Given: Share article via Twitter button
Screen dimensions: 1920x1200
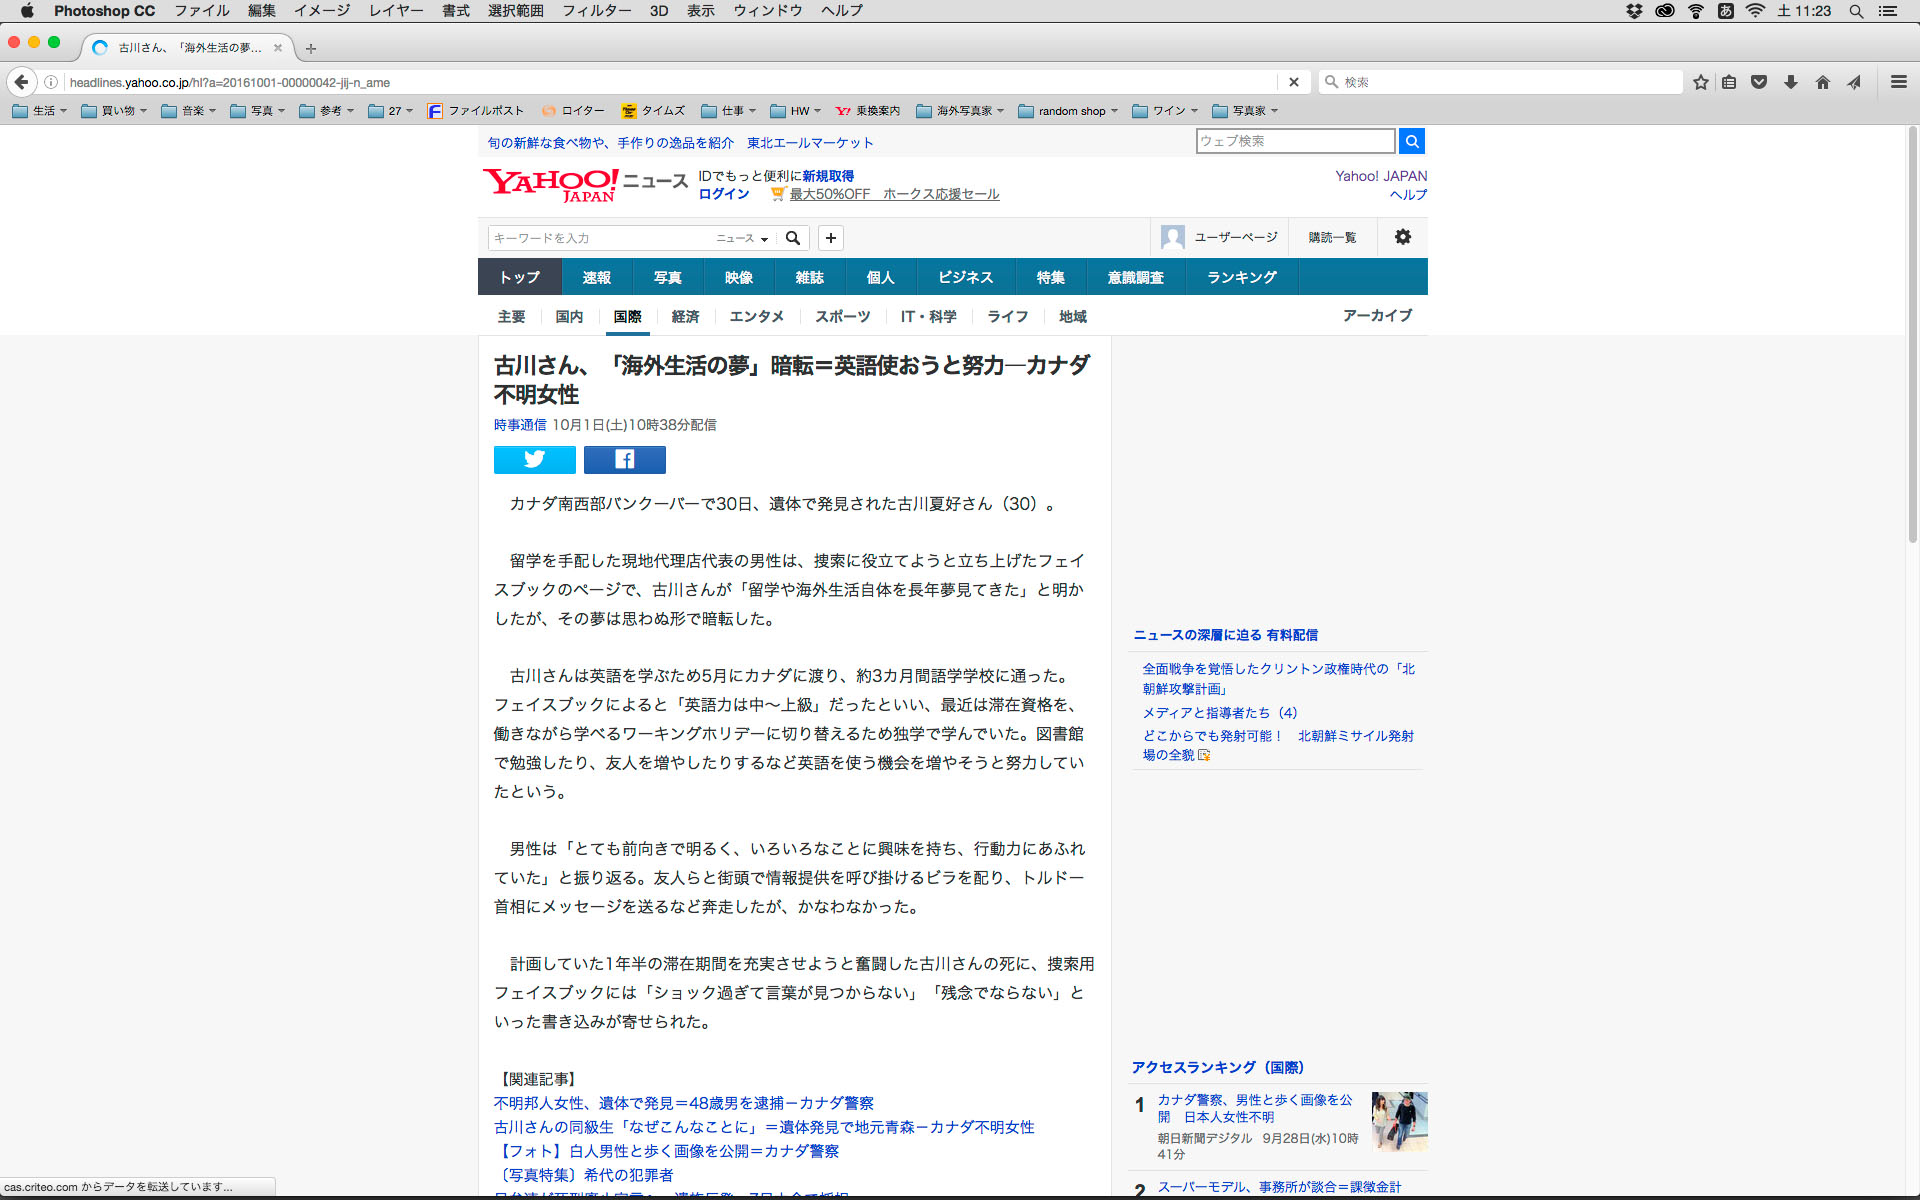Looking at the screenshot, I should (534, 459).
